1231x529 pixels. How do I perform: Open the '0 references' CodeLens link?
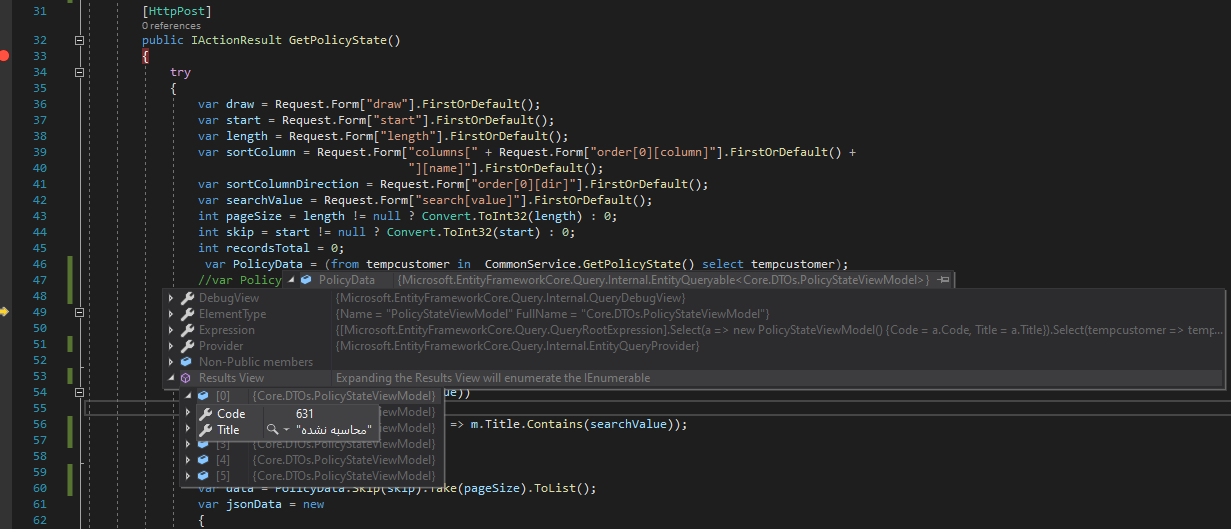[170, 25]
